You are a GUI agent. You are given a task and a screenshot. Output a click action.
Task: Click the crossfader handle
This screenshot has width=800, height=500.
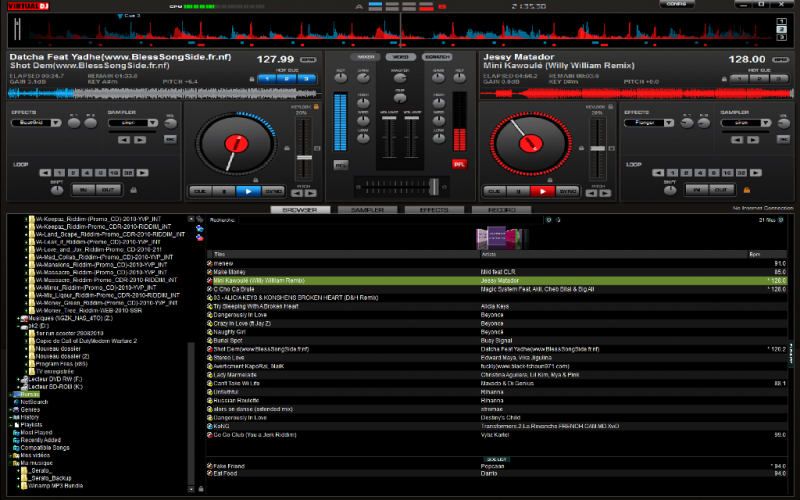click(434, 187)
